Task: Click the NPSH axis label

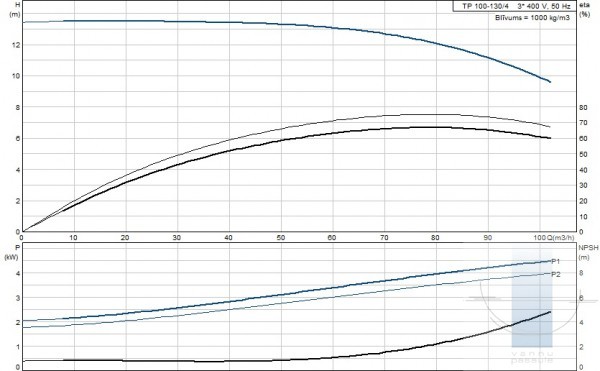Action: pyautogui.click(x=588, y=248)
